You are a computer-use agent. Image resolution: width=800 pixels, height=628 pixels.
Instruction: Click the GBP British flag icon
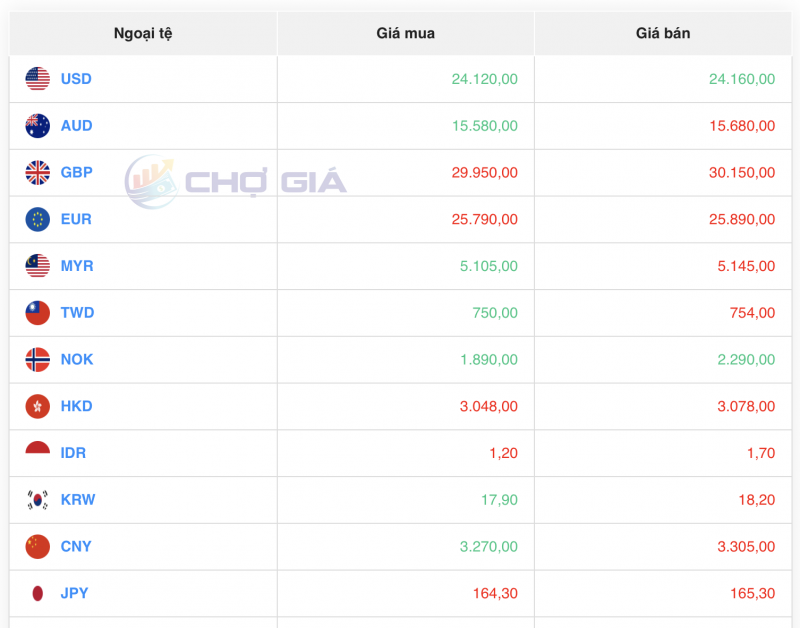tap(37, 172)
